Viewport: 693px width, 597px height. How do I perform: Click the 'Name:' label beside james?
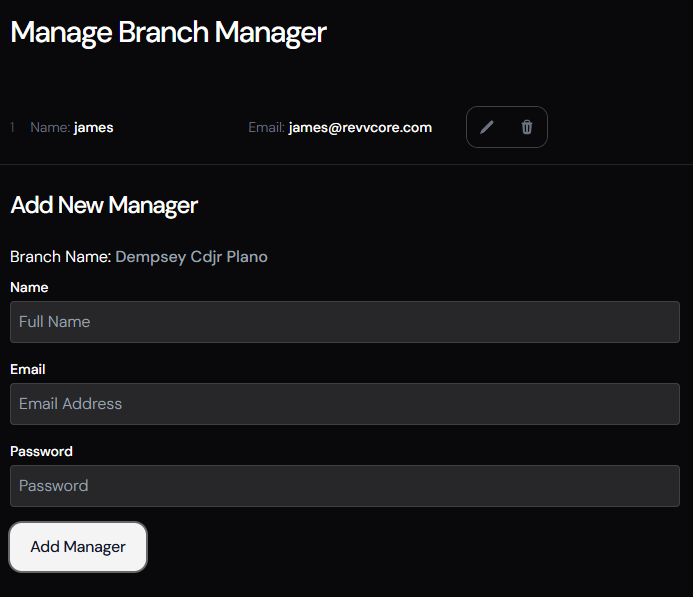tap(50, 127)
